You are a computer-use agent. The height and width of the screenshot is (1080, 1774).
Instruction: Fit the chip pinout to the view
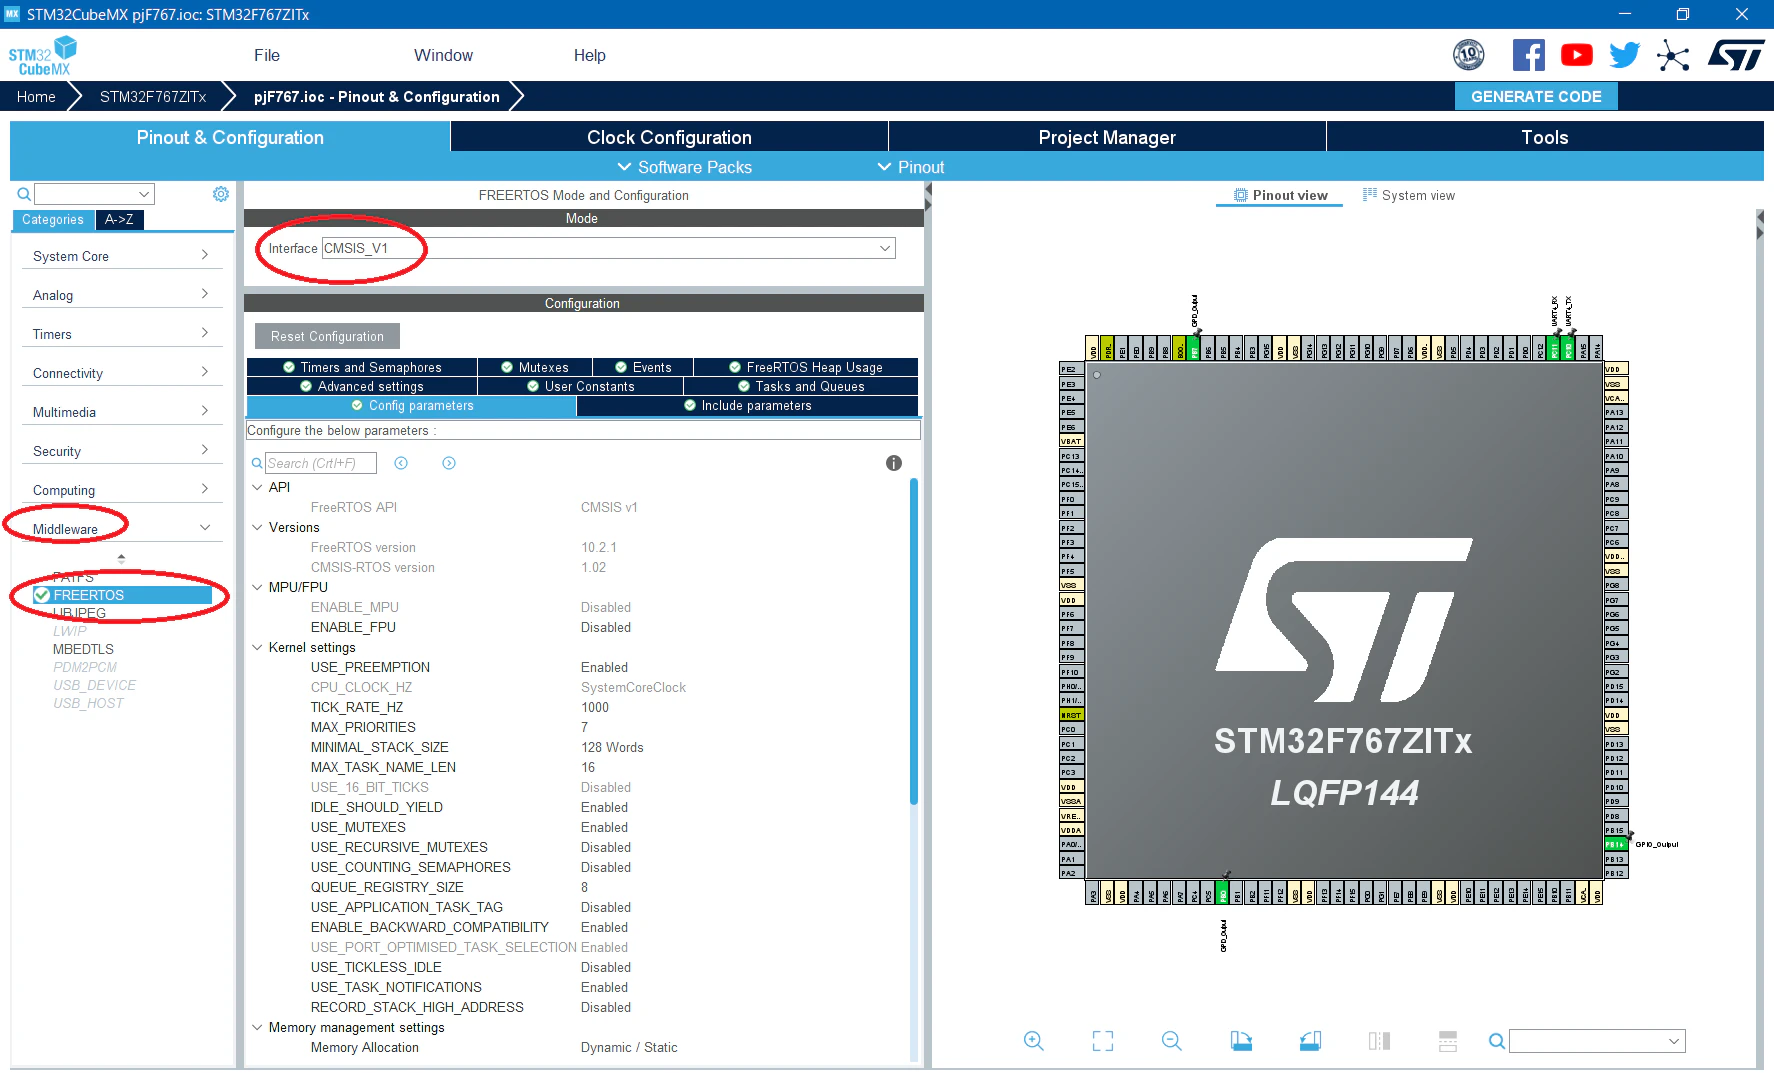tap(1103, 1041)
